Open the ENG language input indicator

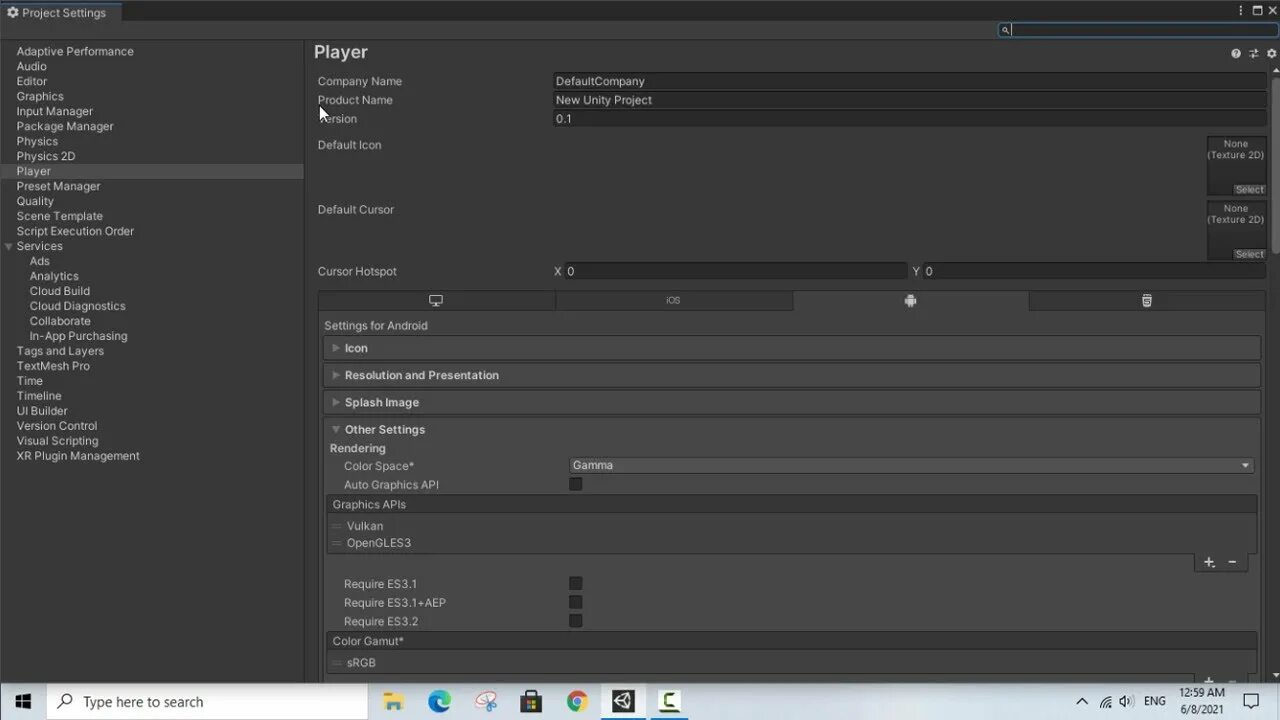click(1155, 701)
